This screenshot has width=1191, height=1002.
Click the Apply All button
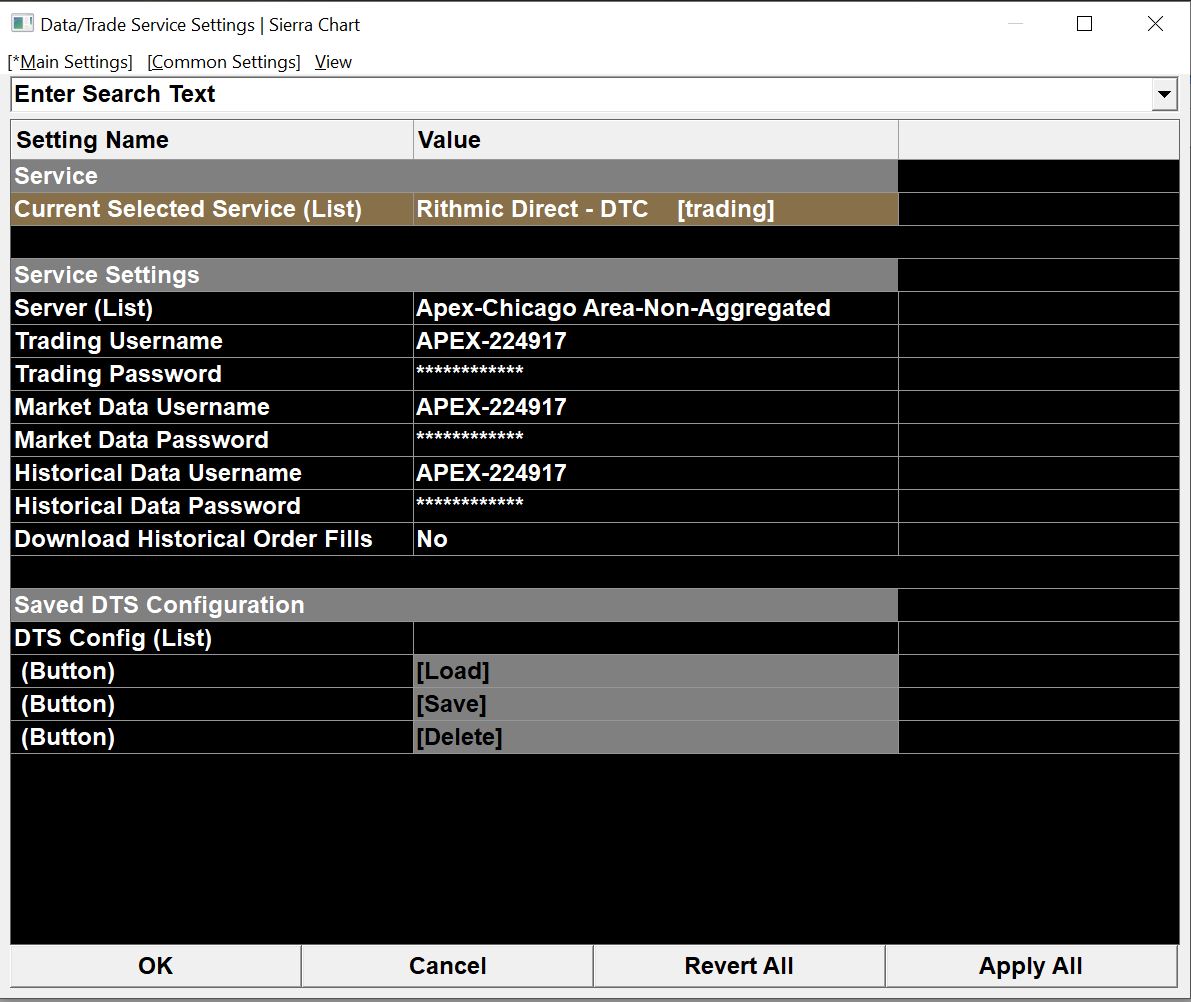[x=1031, y=966]
